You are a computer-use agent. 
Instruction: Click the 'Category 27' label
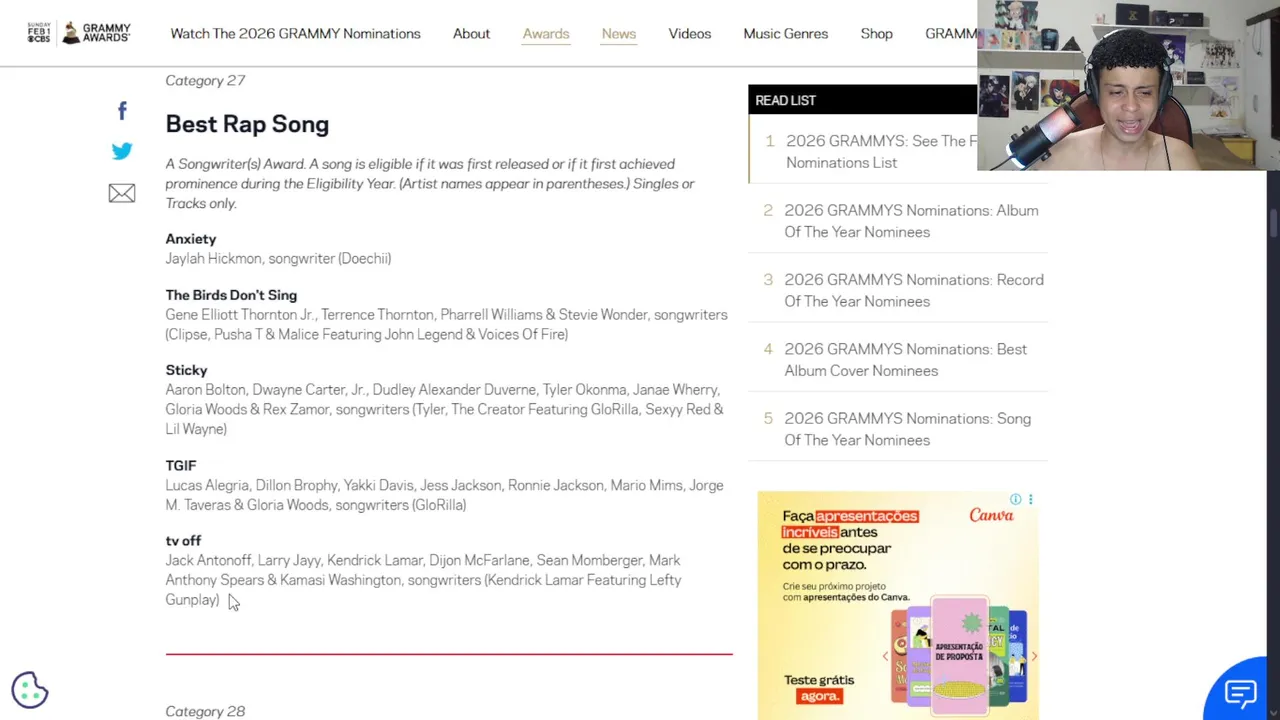[205, 80]
